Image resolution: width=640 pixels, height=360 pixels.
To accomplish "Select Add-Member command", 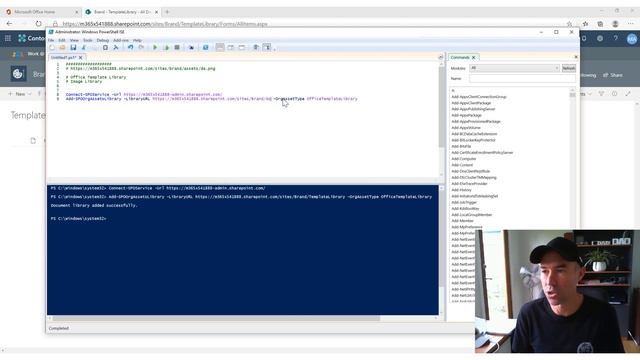I will click(462, 221).
